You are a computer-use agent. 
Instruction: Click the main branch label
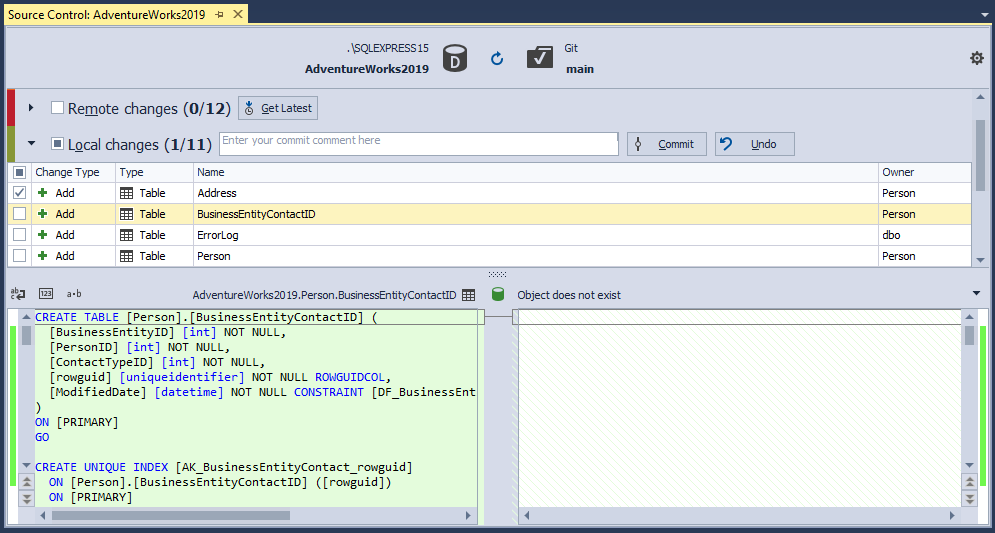coord(580,69)
